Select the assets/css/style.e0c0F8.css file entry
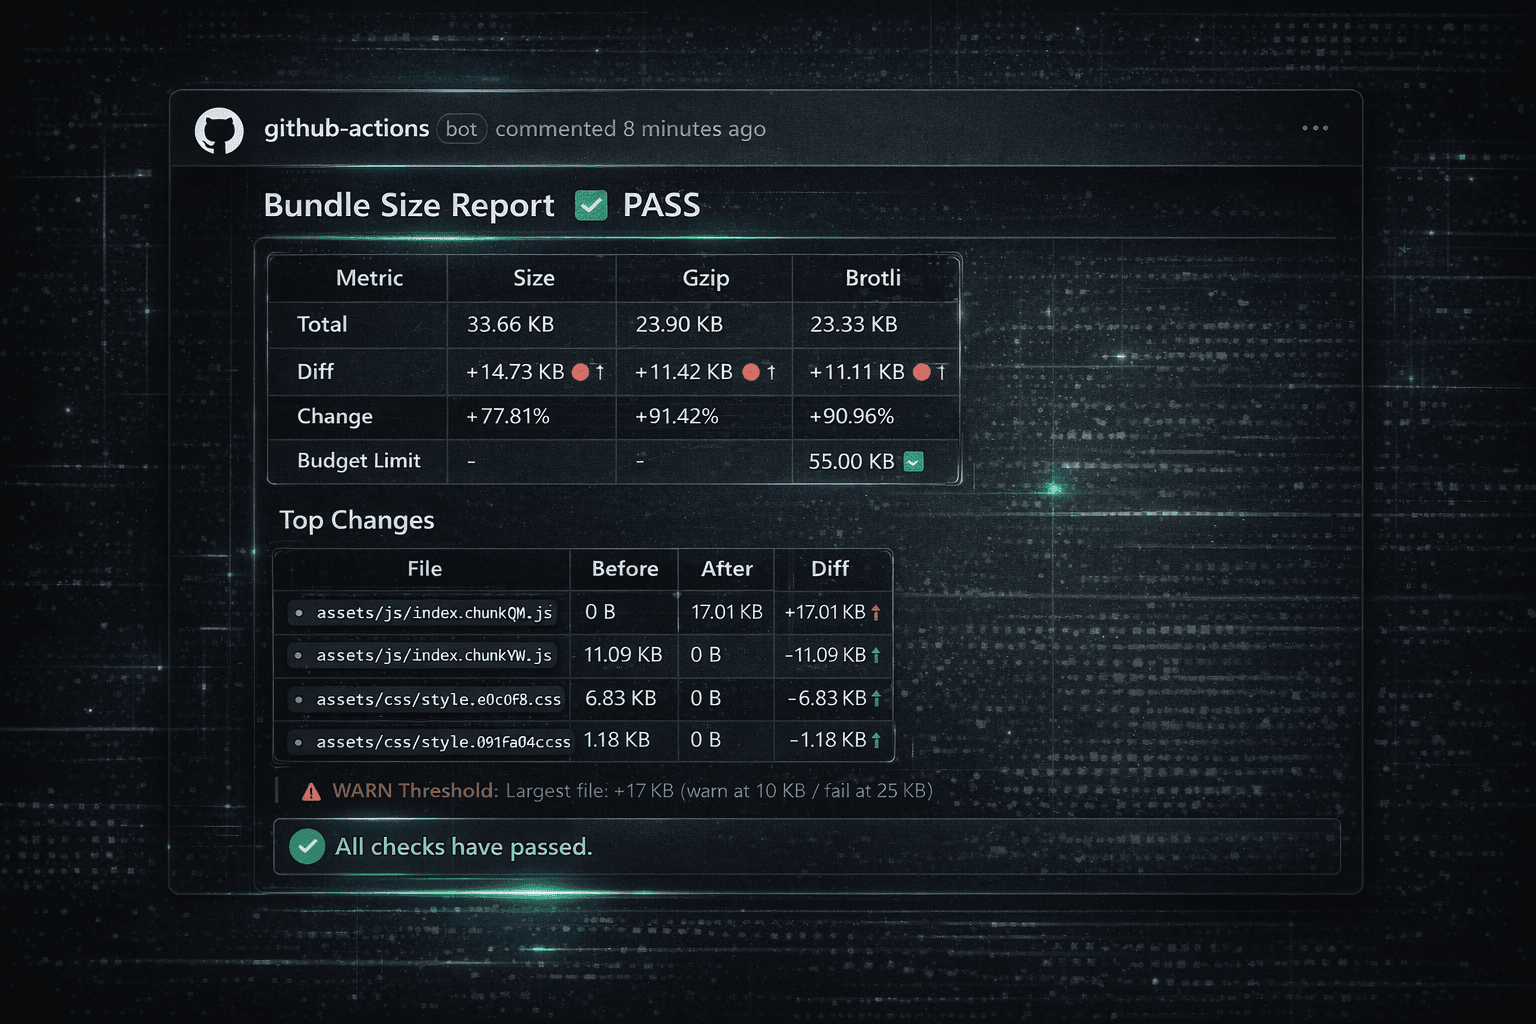This screenshot has height=1024, width=1536. (x=437, y=699)
